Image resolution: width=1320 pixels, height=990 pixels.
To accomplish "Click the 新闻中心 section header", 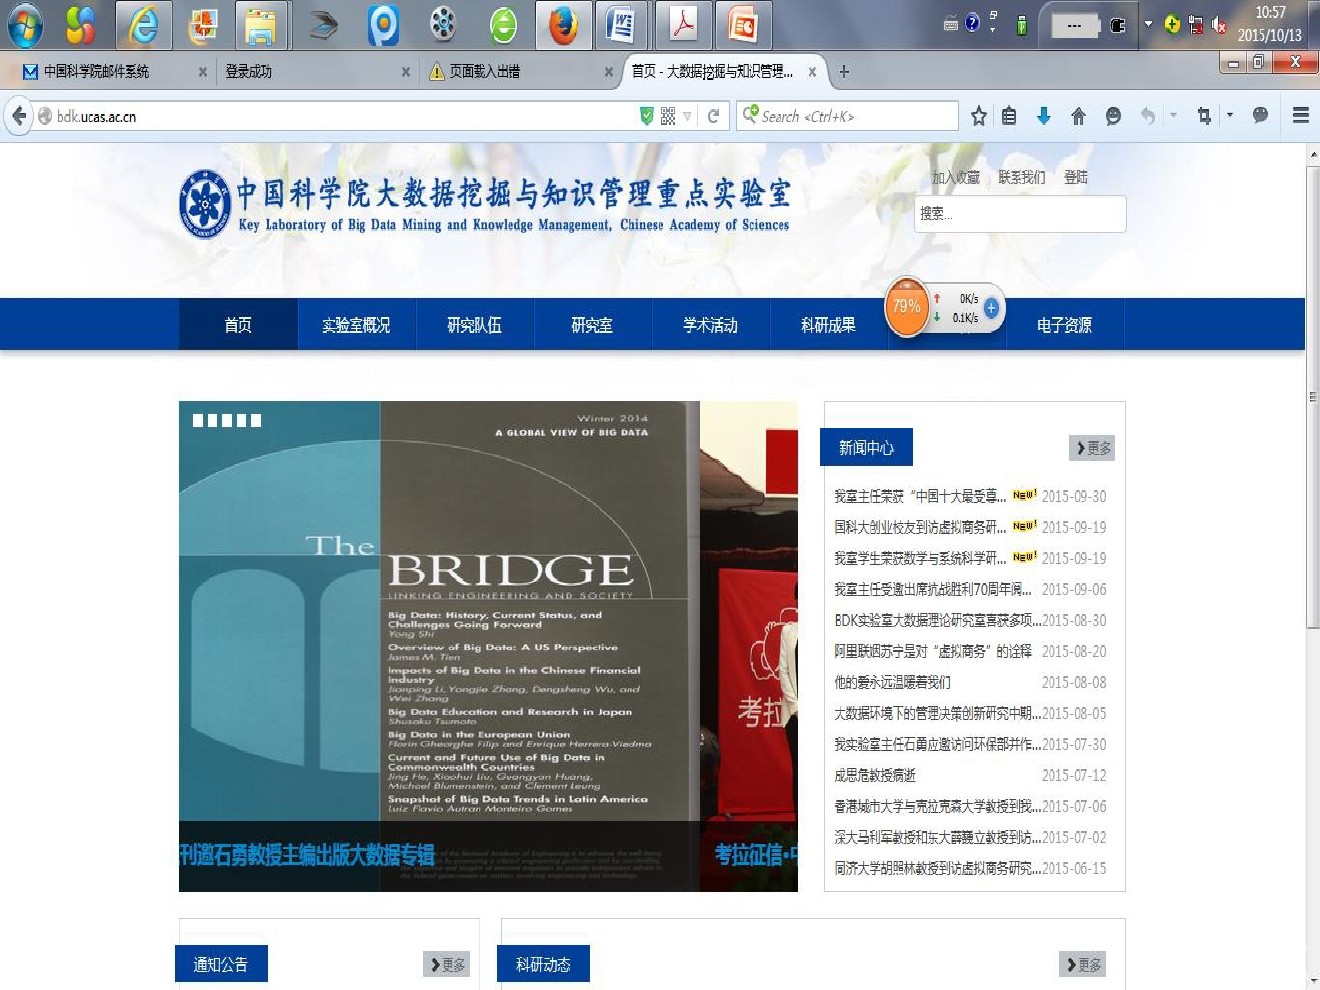I will 866,447.
